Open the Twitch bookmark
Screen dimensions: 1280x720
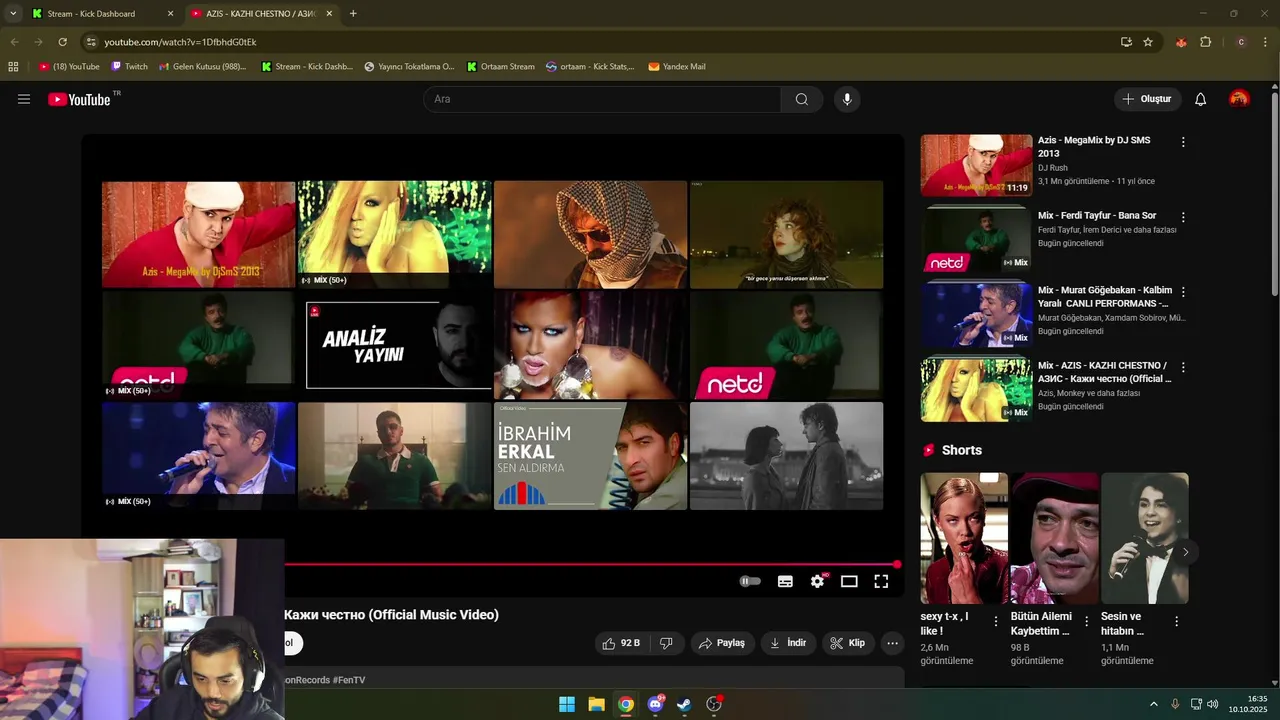129,67
